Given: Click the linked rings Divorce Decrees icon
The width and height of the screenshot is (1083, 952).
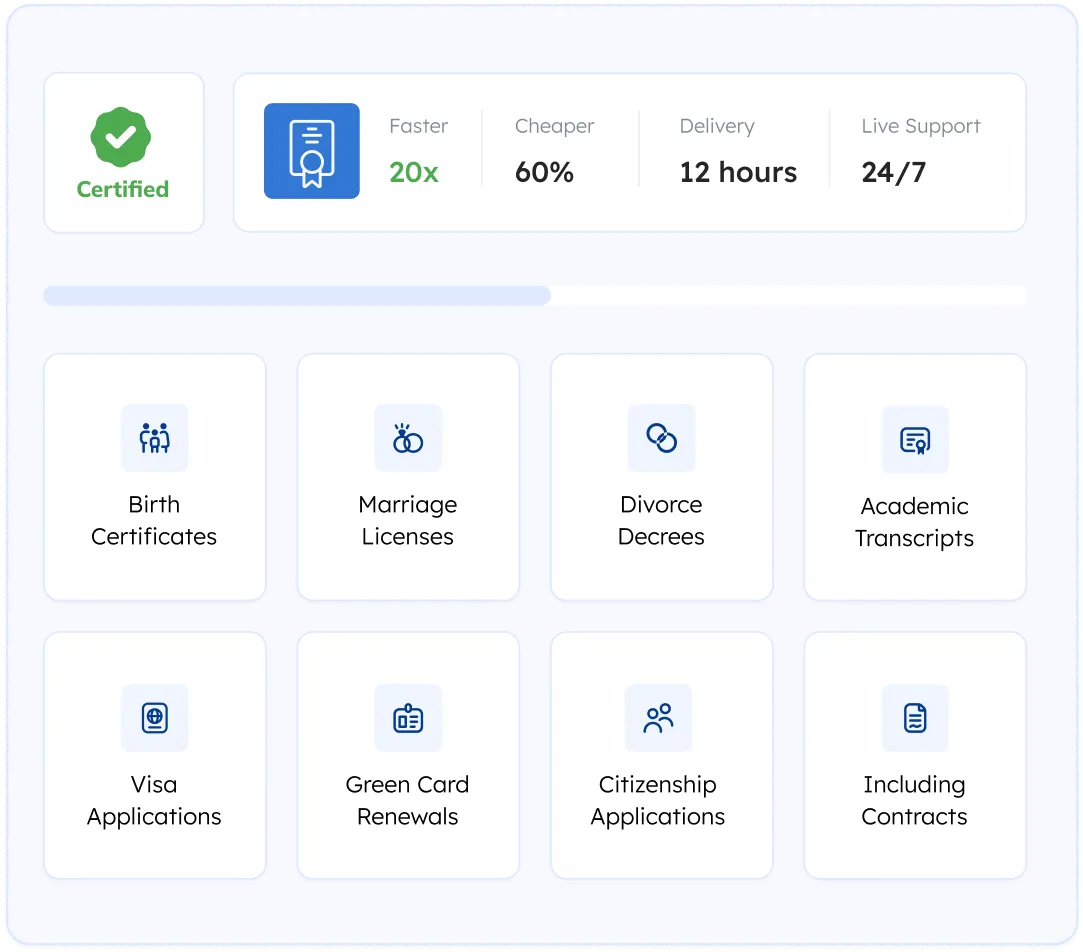Looking at the screenshot, I should tap(661, 438).
